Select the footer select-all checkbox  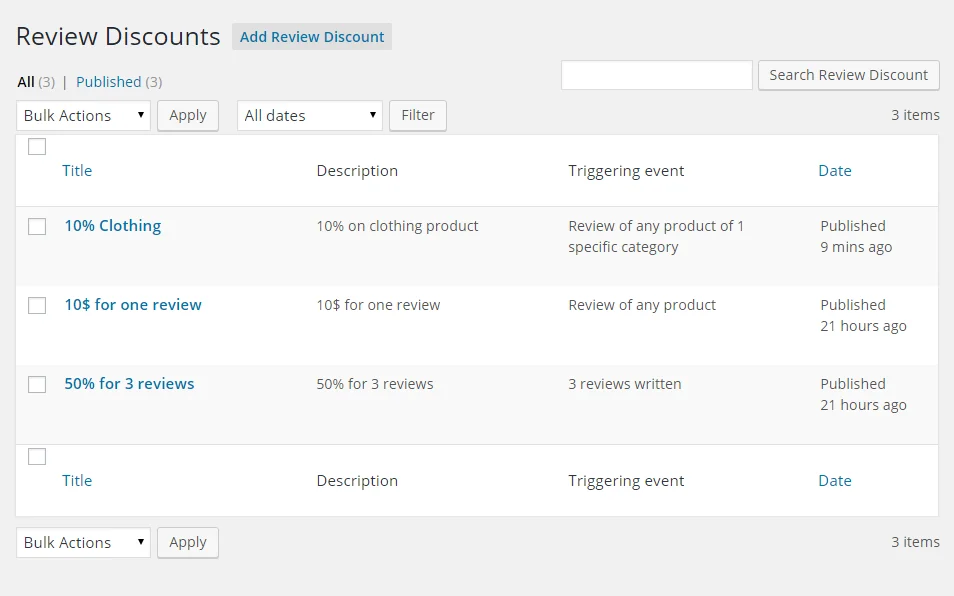tap(37, 456)
